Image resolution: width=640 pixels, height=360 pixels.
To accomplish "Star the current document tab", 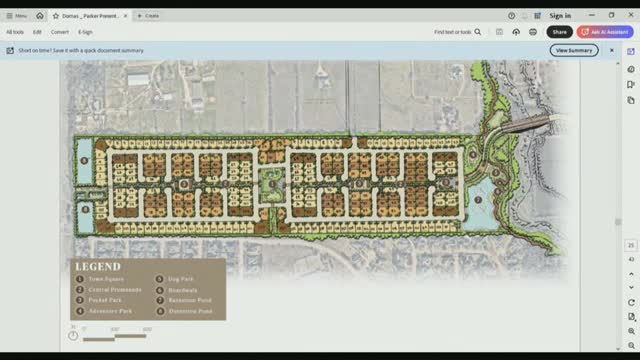I will [x=56, y=16].
